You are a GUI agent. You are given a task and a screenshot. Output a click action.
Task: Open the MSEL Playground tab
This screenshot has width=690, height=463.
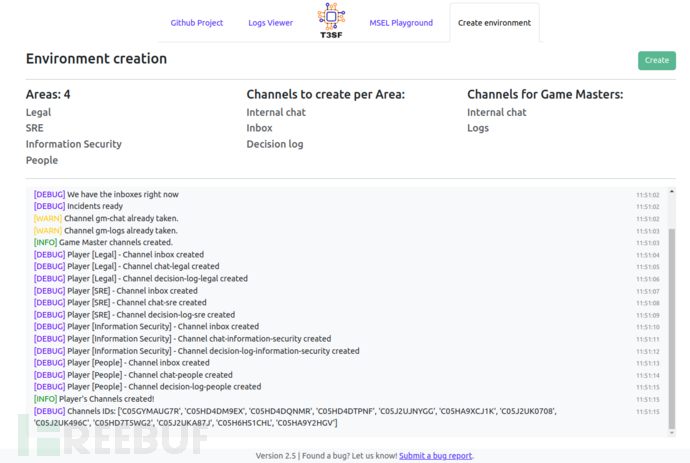(x=401, y=23)
